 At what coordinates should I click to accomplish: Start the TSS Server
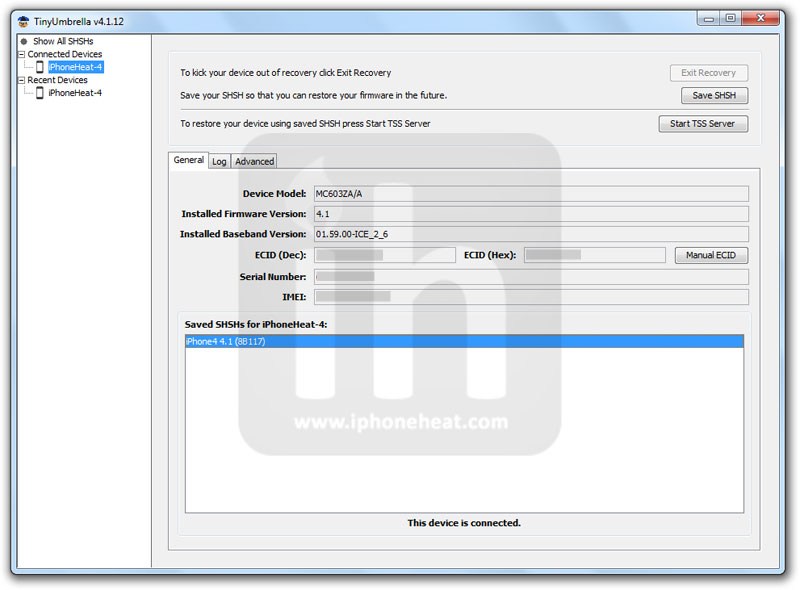pyautogui.click(x=703, y=124)
